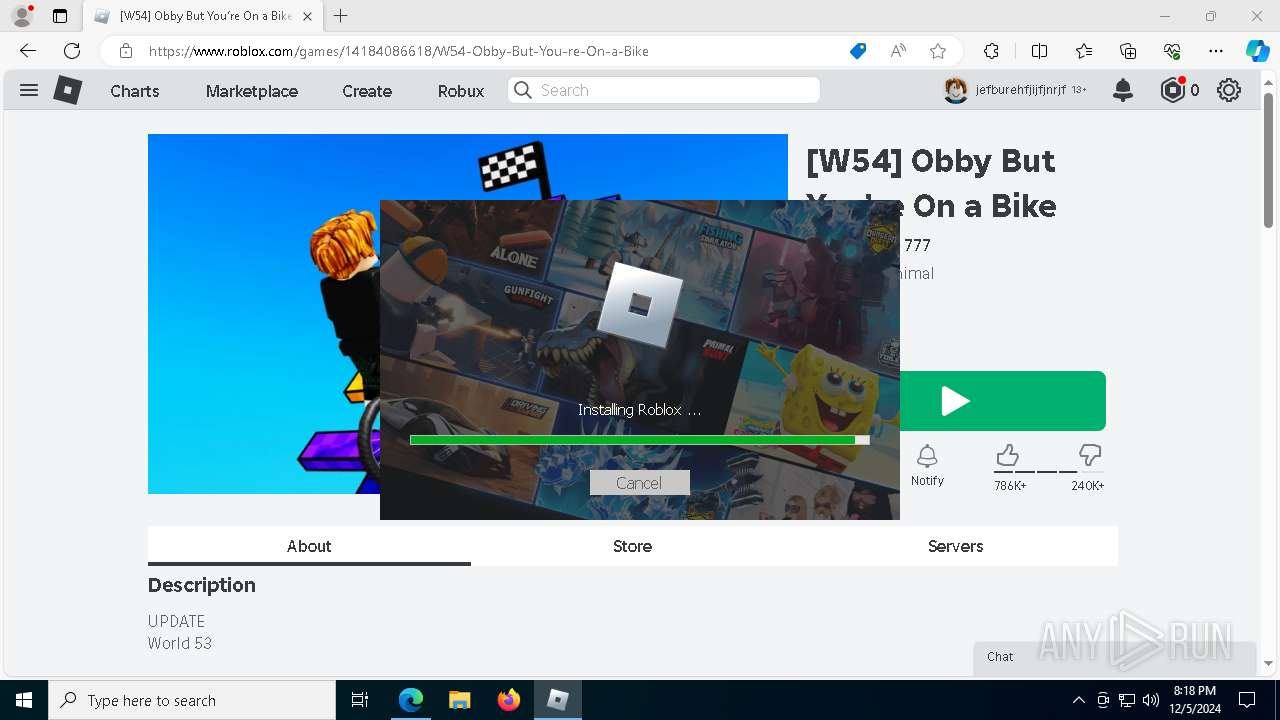Open File Explorer from taskbar
Viewport: 1280px width, 720px height.
(x=459, y=700)
